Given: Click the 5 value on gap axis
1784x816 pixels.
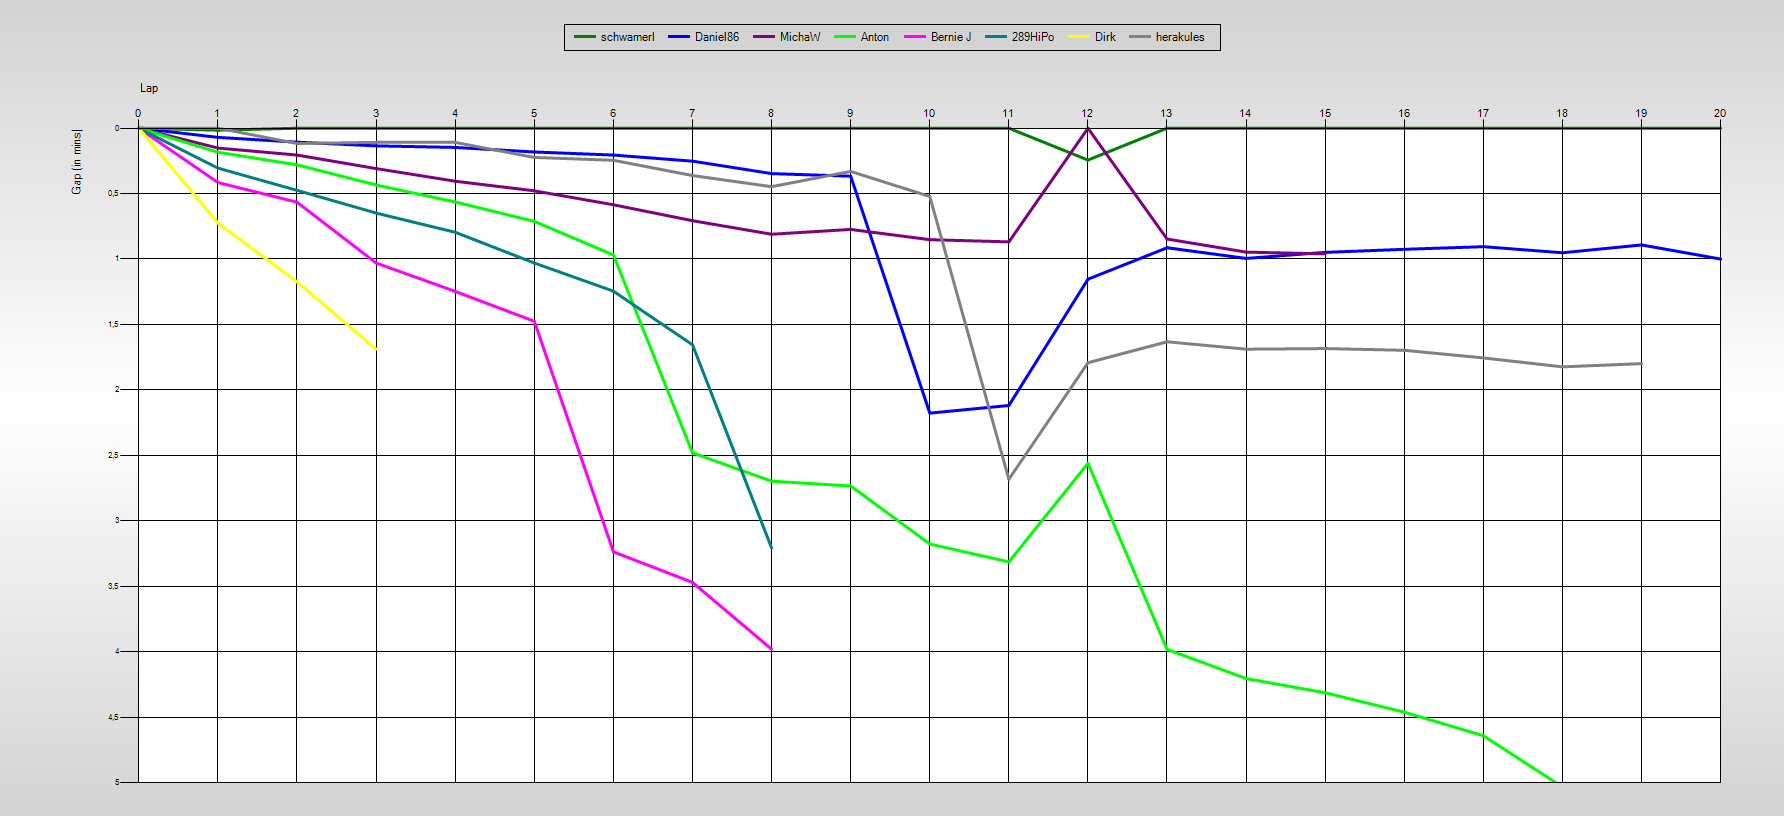Looking at the screenshot, I should click(116, 782).
